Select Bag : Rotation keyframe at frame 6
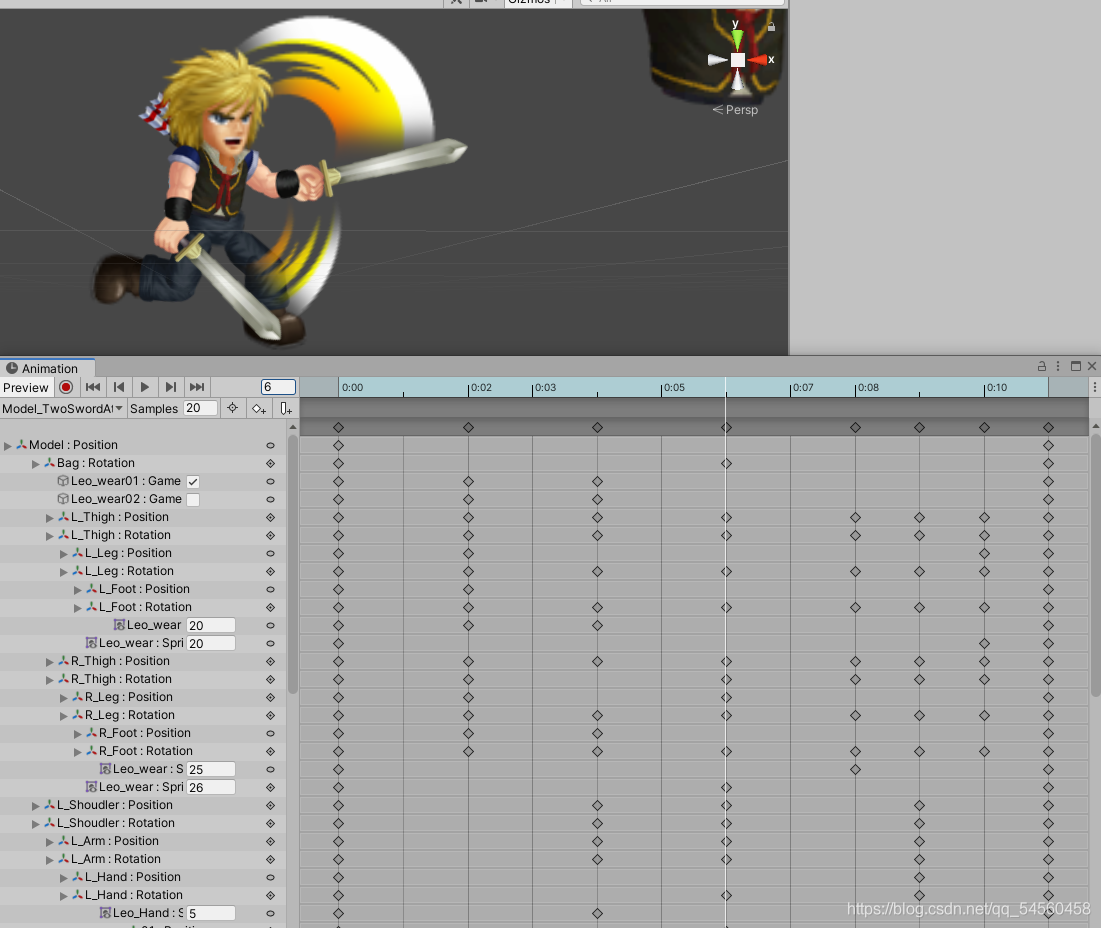This screenshot has height=928, width=1101. 727,463
